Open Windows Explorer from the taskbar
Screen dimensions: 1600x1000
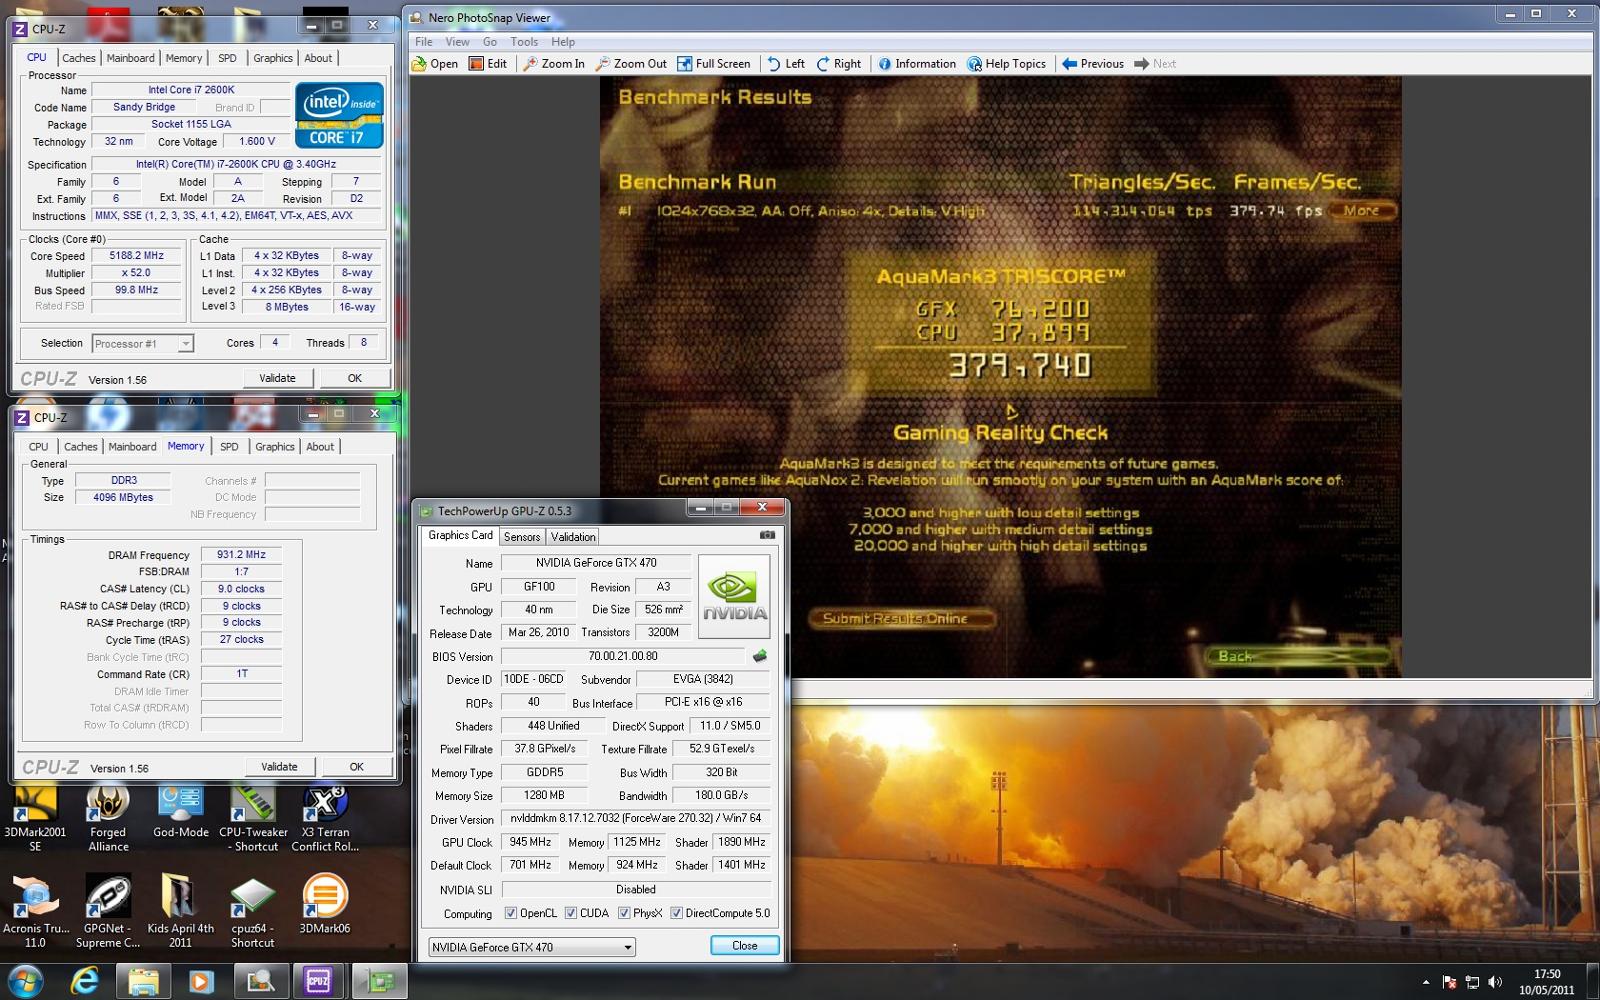point(143,981)
